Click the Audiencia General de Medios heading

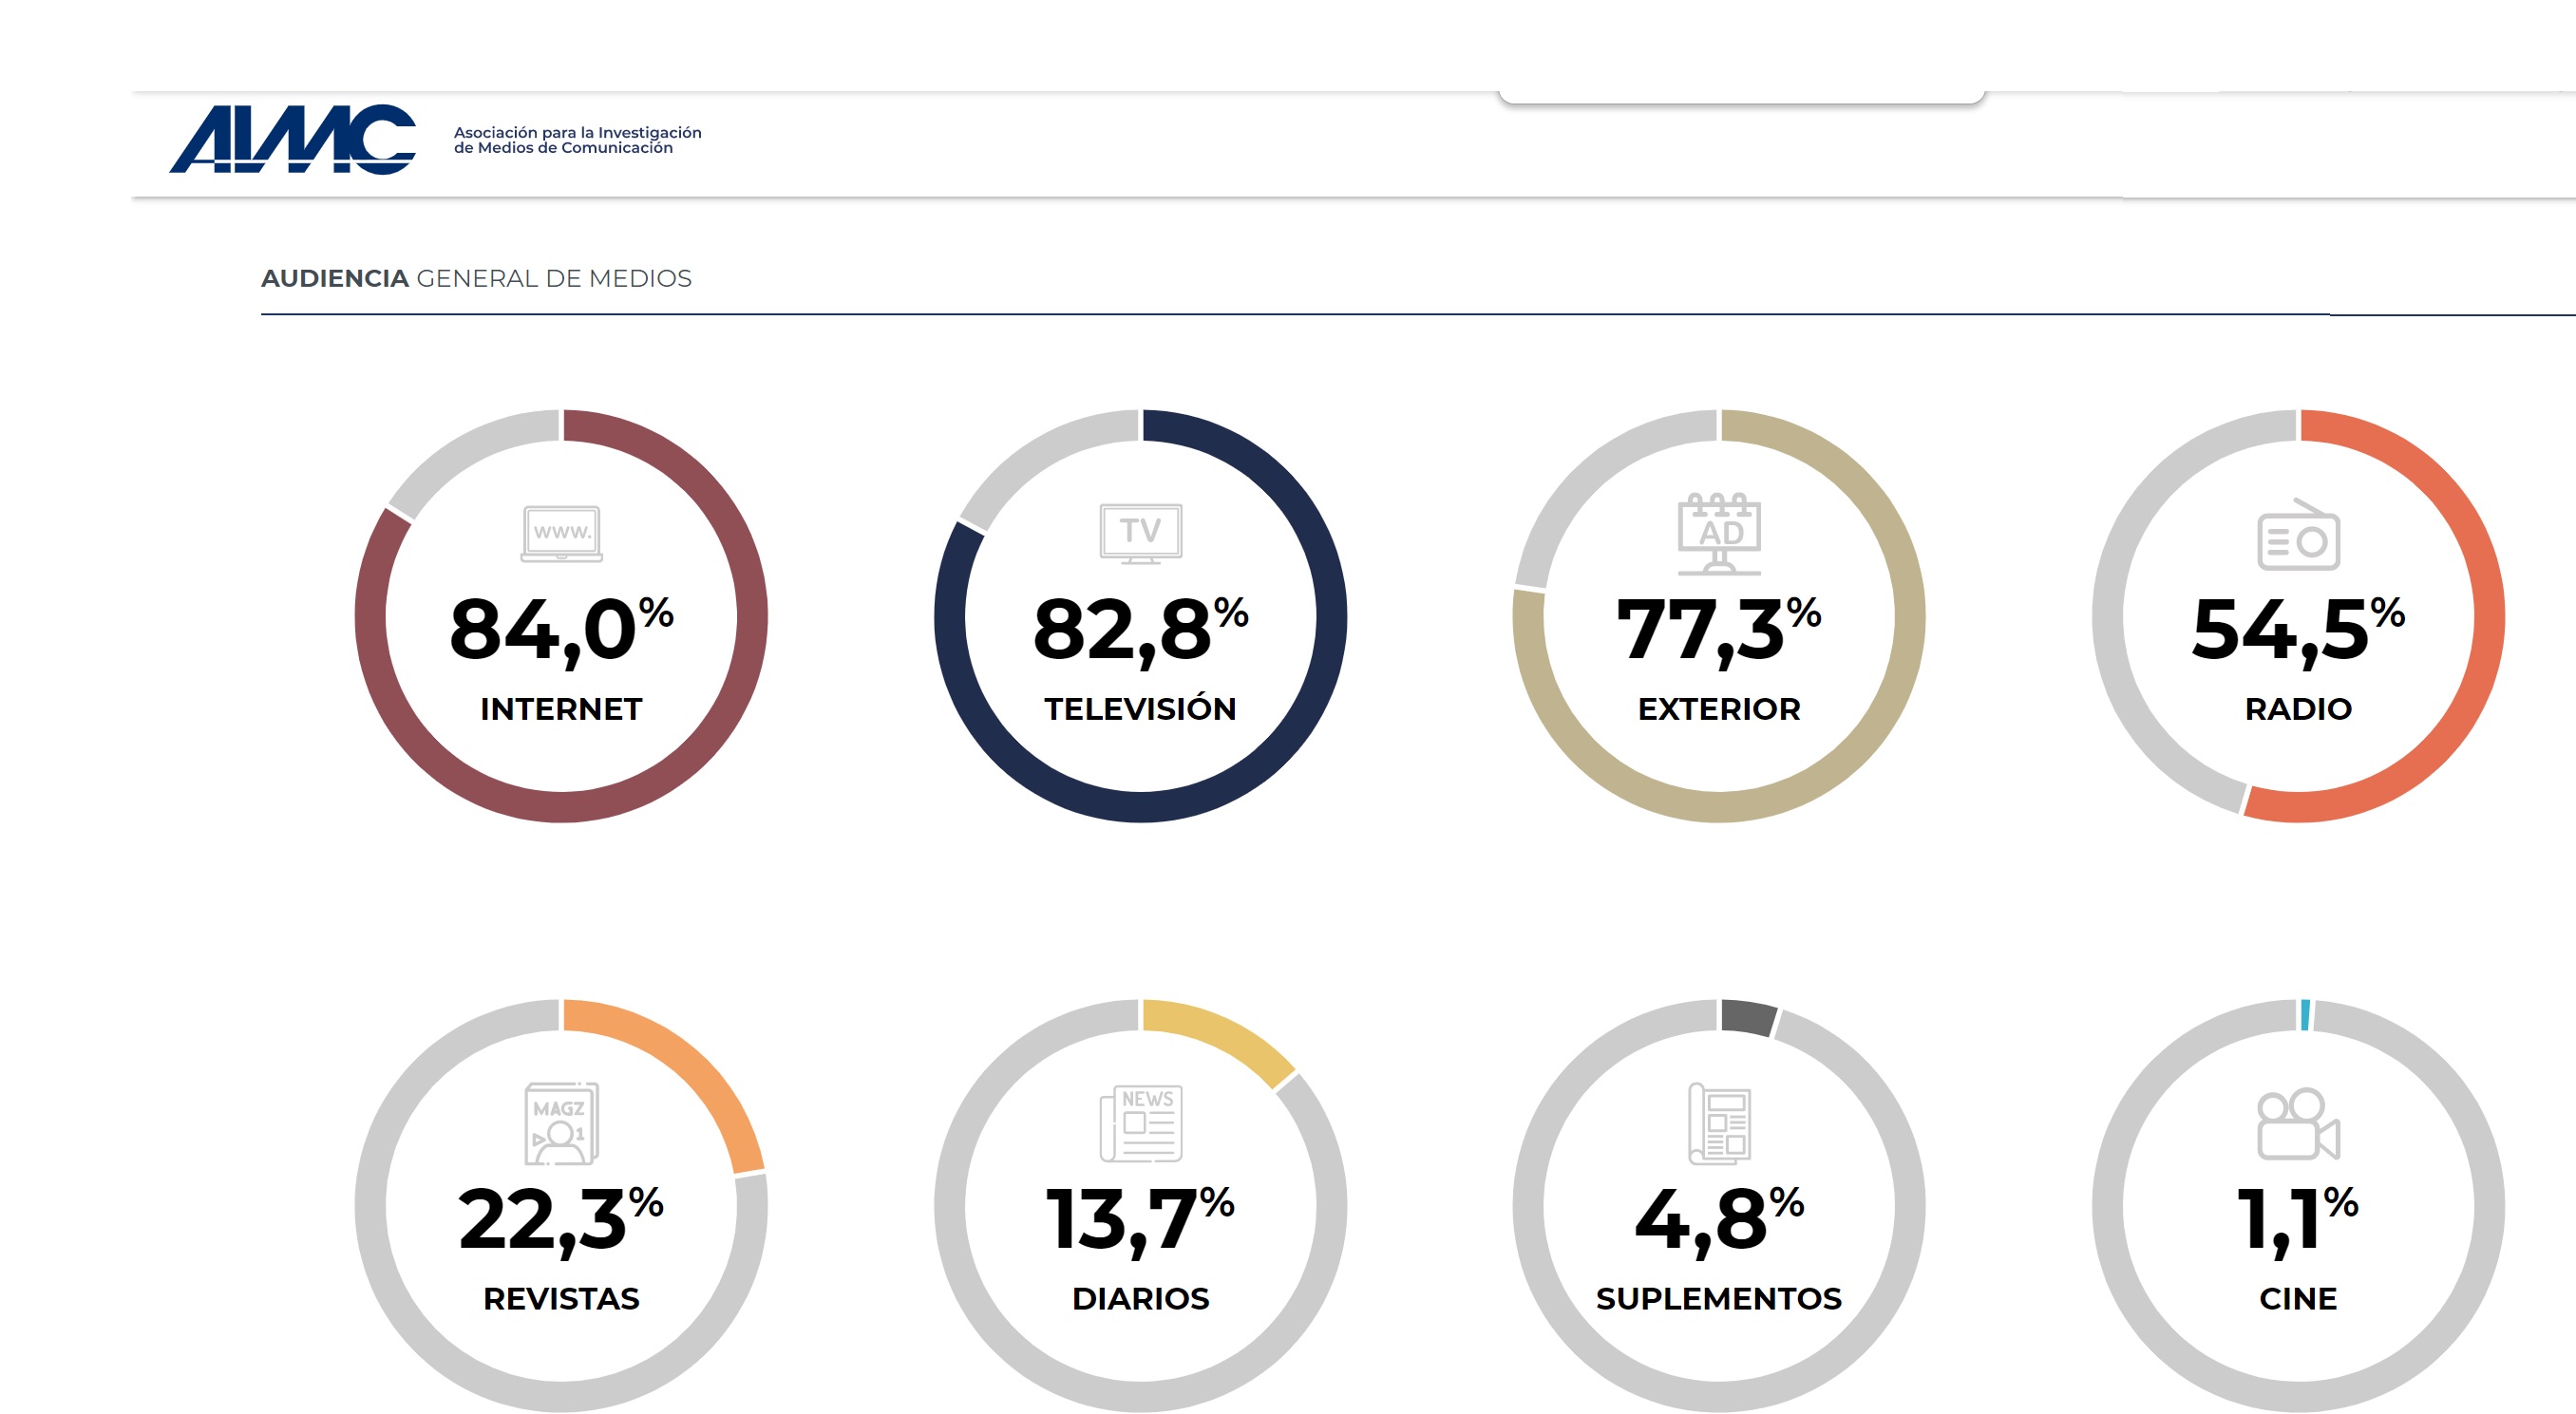pyautogui.click(x=476, y=278)
